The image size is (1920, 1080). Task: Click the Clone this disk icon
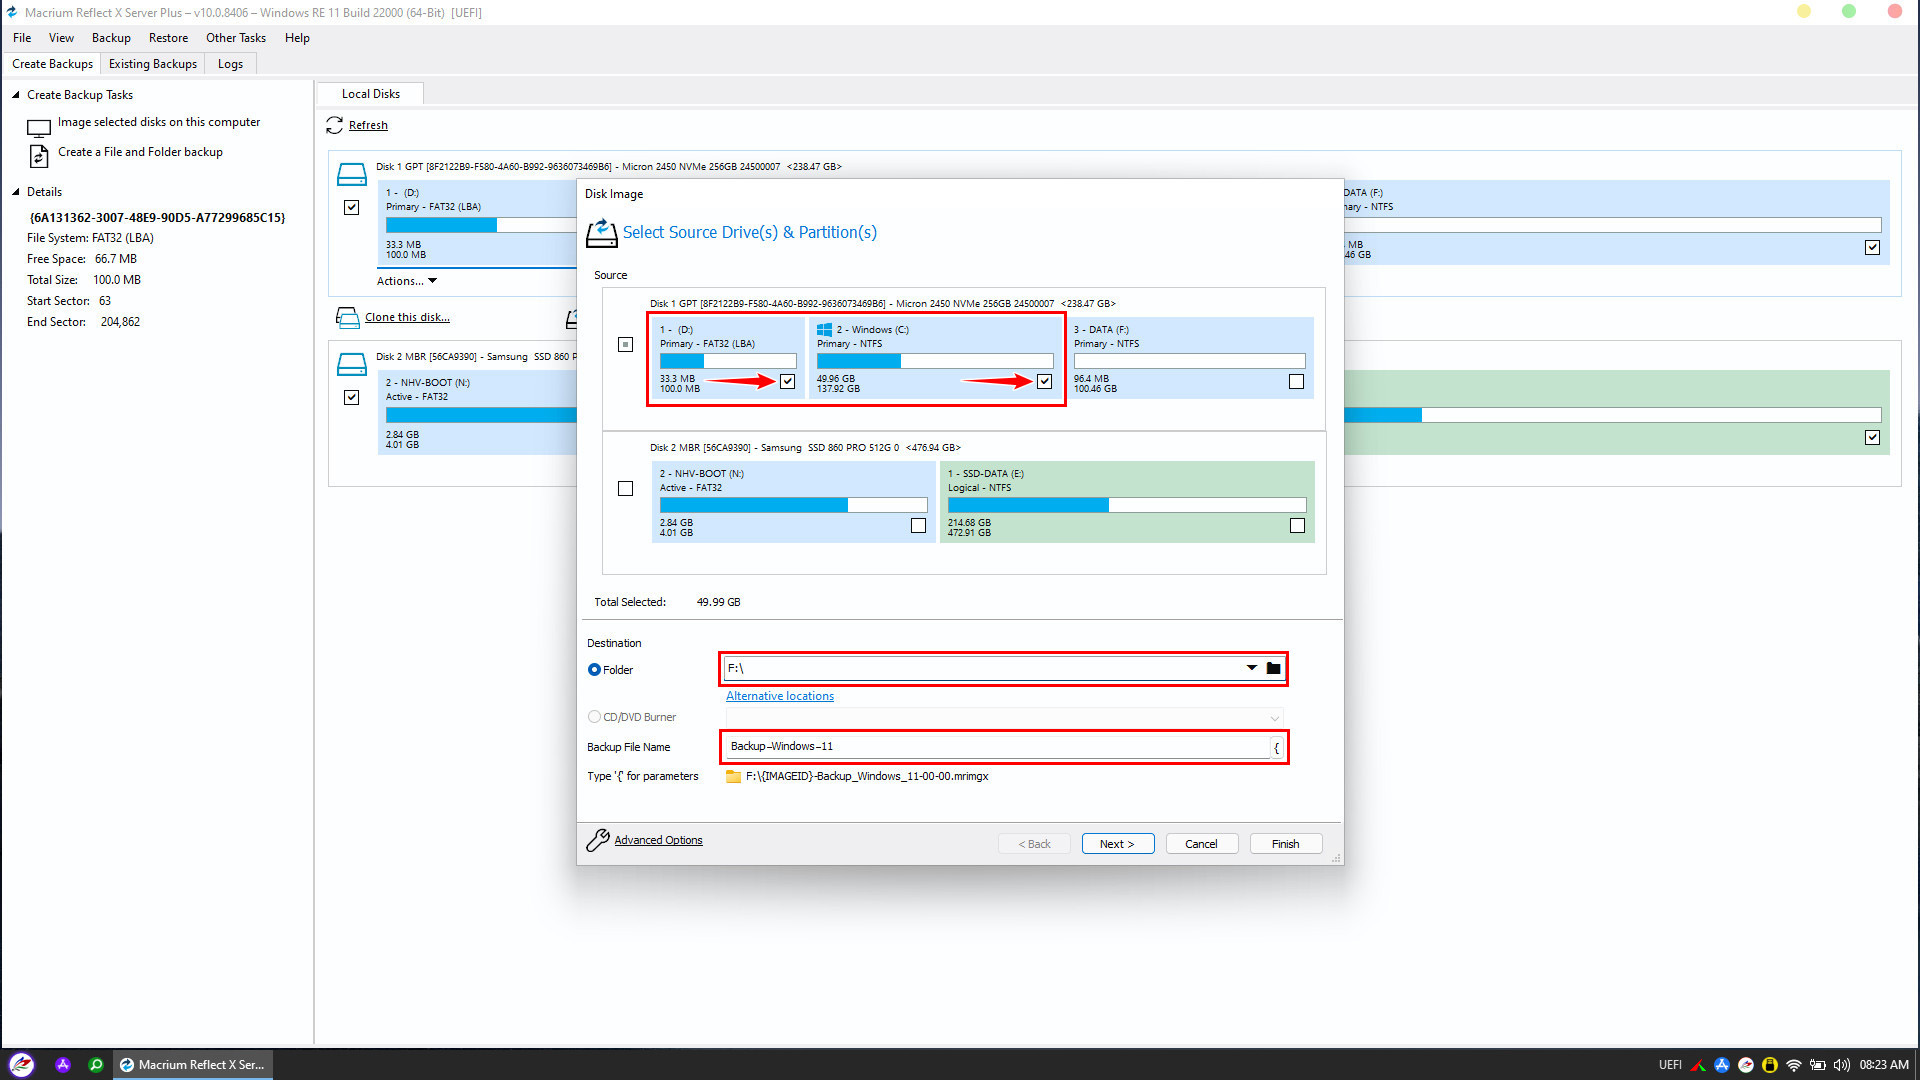(347, 318)
